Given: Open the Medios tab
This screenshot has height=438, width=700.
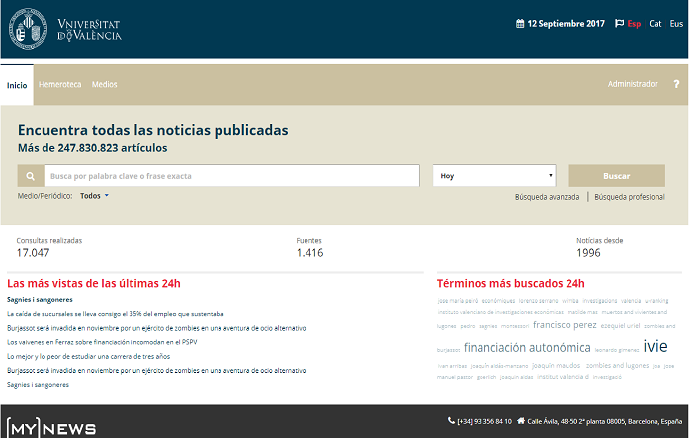Looking at the screenshot, I should coord(104,85).
